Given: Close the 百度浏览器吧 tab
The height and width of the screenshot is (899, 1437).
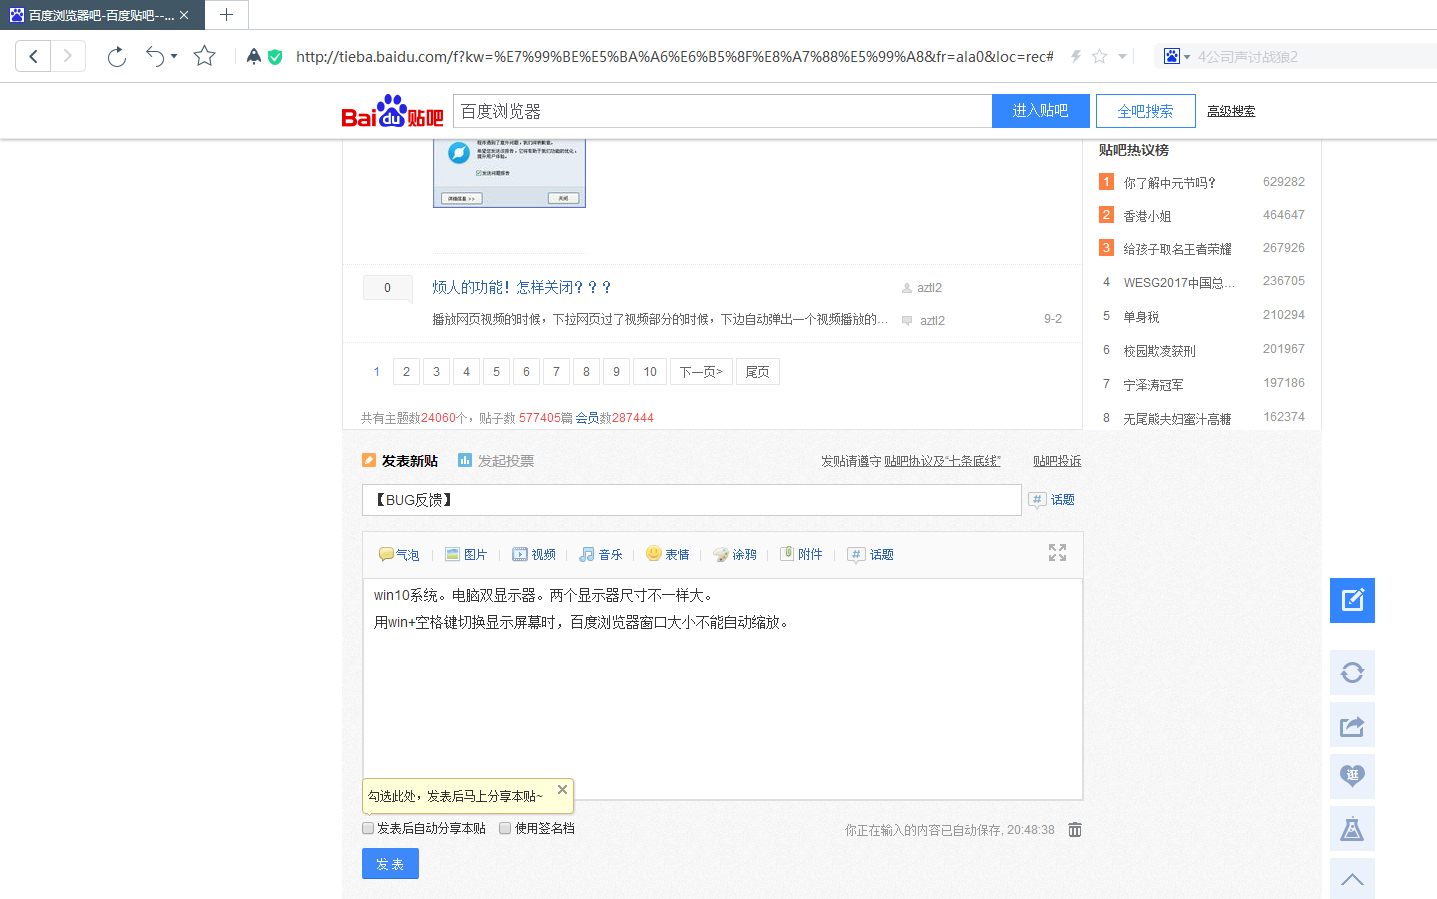Looking at the screenshot, I should click(184, 15).
